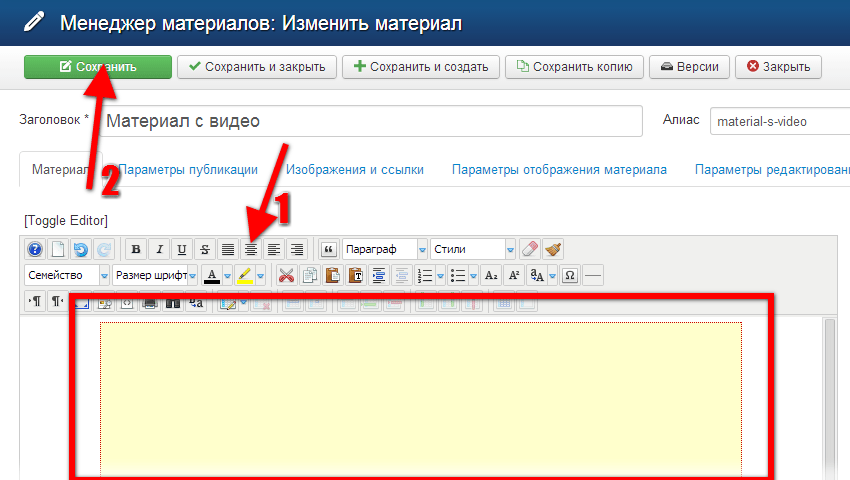The width and height of the screenshot is (850, 480).
Task: Click the Italic formatting icon
Action: pos(158,249)
